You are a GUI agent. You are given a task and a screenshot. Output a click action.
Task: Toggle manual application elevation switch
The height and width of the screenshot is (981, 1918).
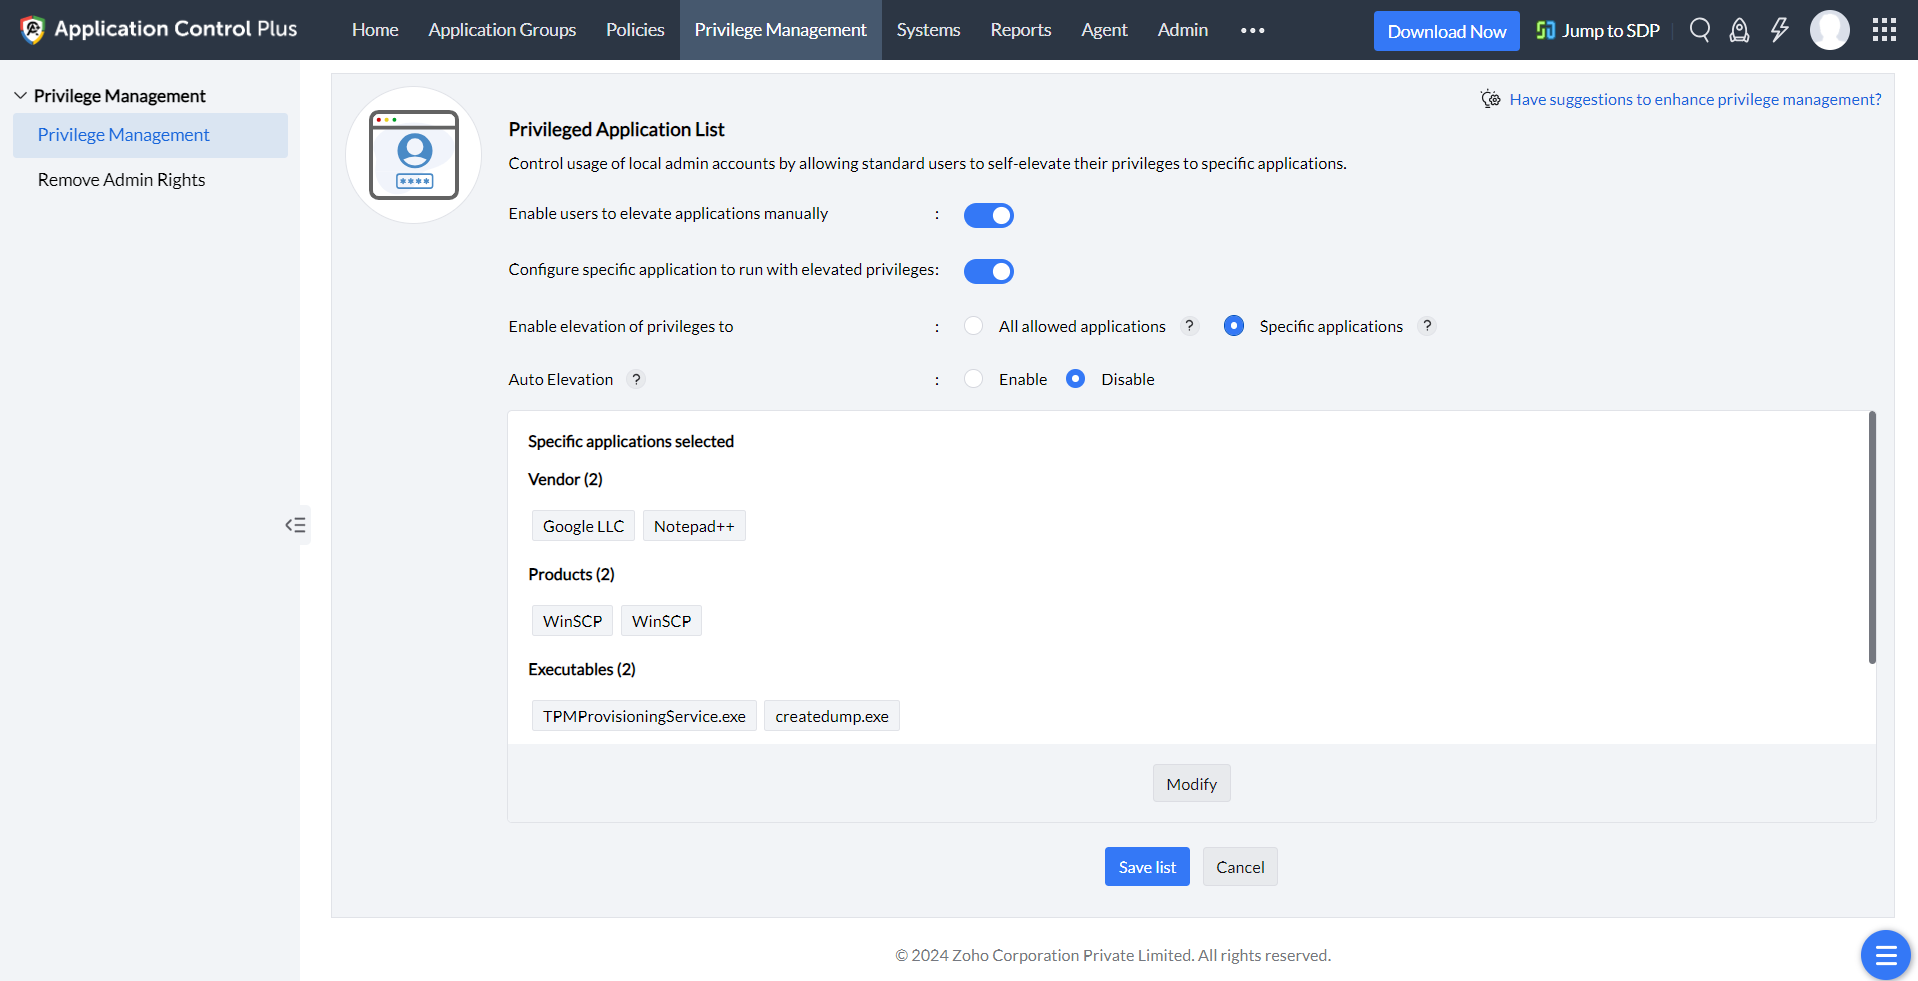(988, 215)
